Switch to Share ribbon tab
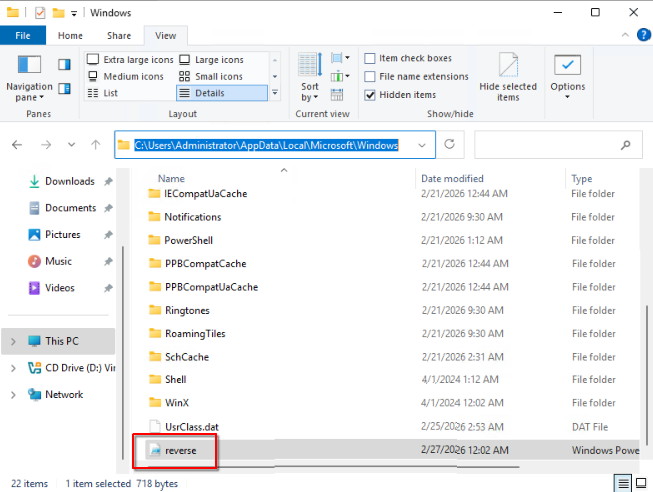This screenshot has height=492, width=653. (x=119, y=35)
